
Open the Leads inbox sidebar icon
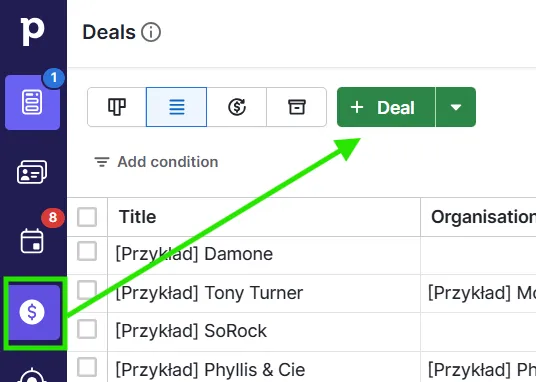tap(32, 102)
